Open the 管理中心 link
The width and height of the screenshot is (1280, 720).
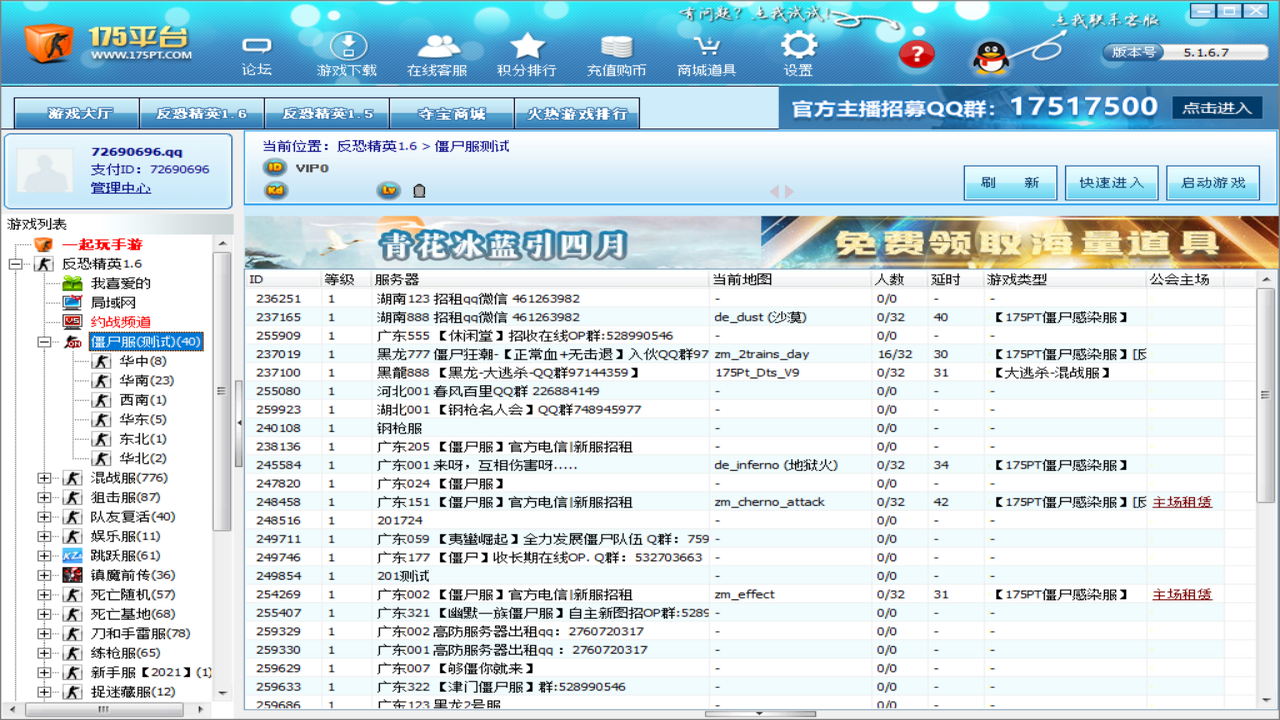(121, 188)
